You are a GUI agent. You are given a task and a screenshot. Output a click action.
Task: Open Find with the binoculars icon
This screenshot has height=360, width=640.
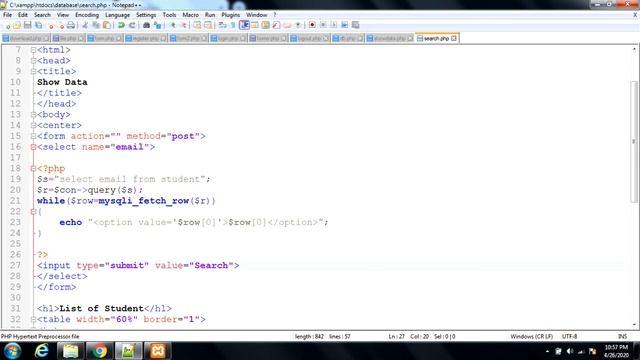pos(147,25)
